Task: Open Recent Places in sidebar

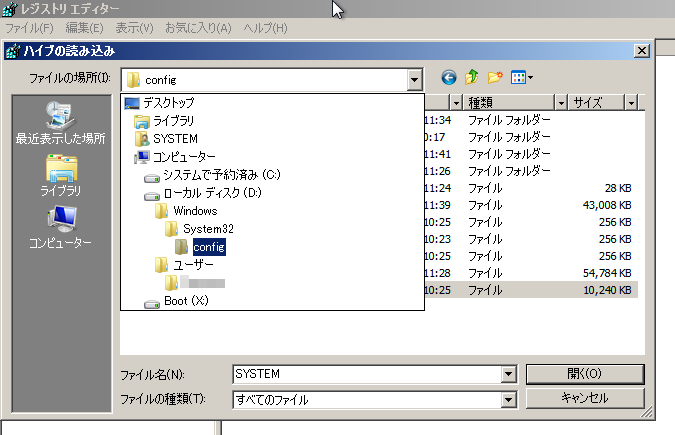Action: pyautogui.click(x=60, y=123)
